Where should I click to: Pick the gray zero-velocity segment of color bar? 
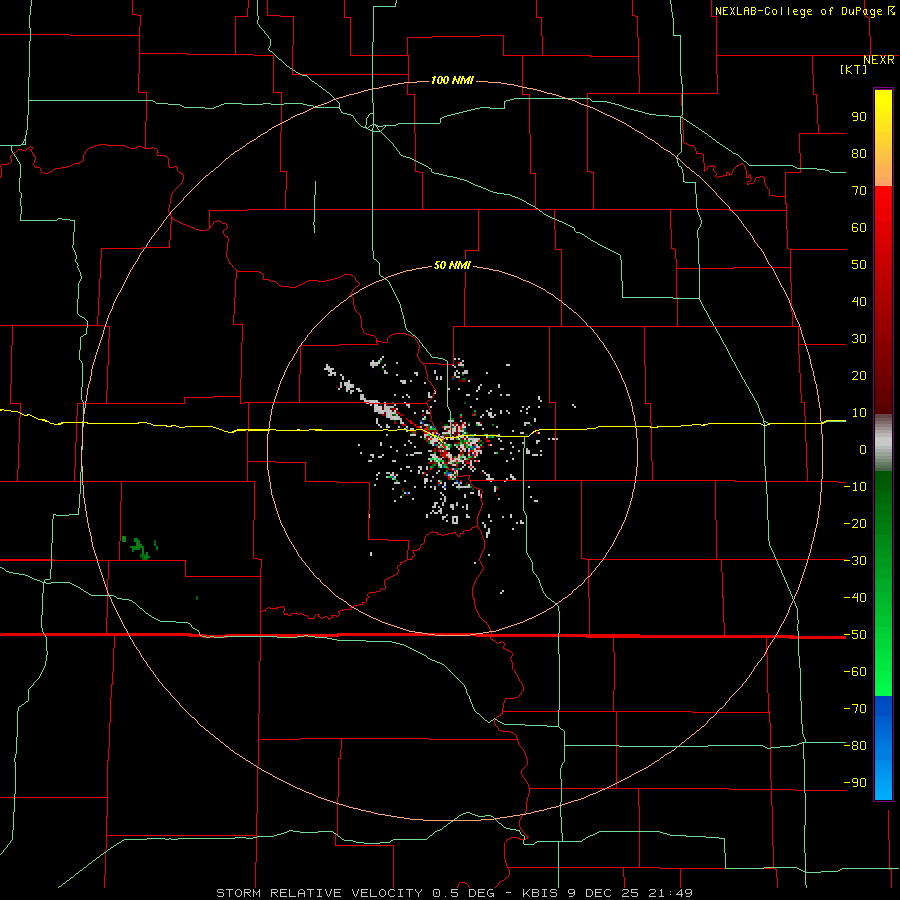(883, 445)
